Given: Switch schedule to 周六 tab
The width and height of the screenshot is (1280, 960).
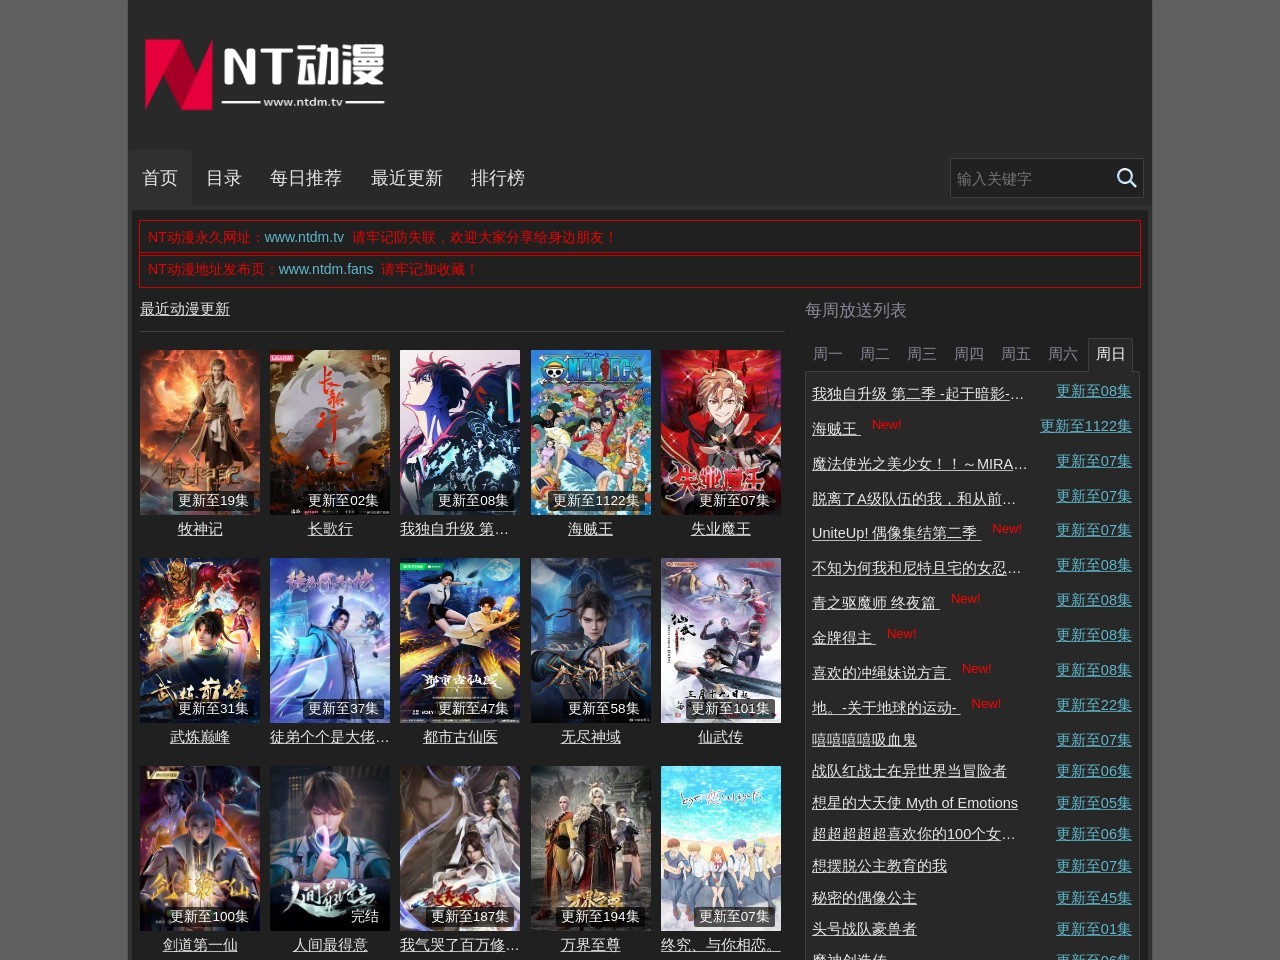Looking at the screenshot, I should (1063, 354).
